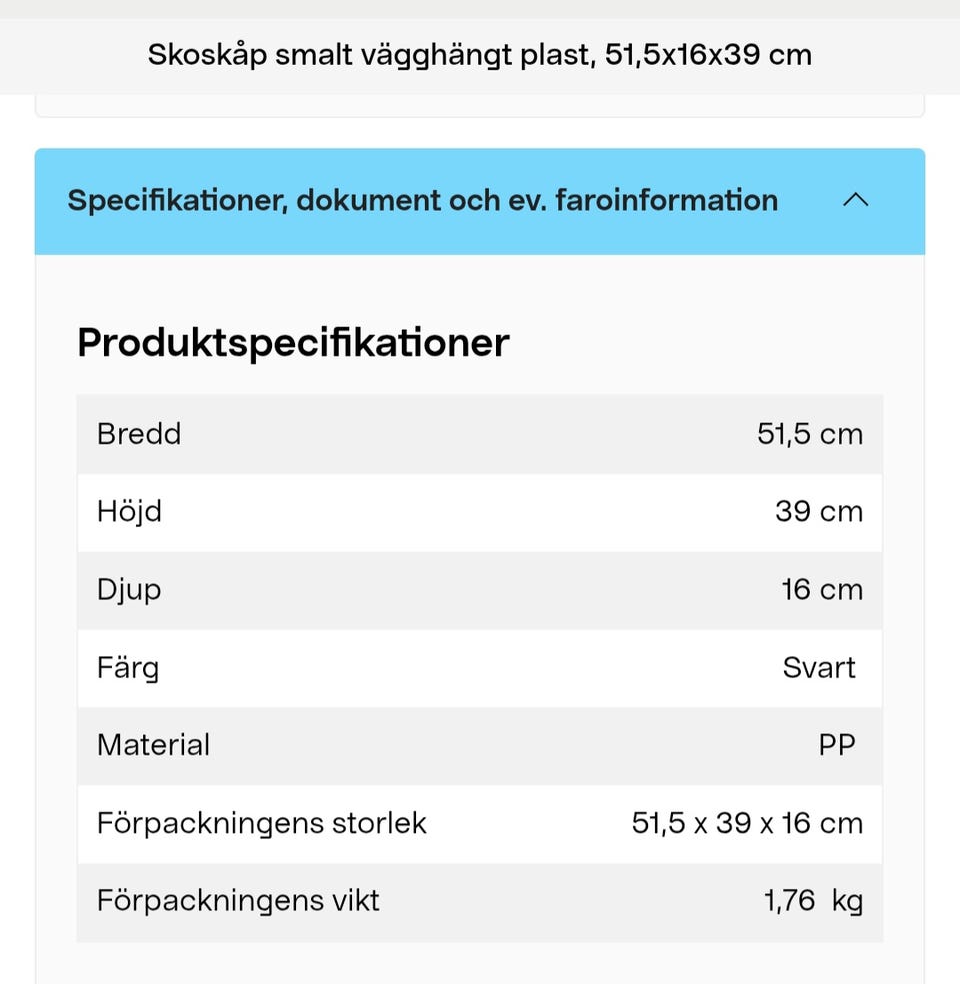Select the Djup specification row

click(480, 590)
